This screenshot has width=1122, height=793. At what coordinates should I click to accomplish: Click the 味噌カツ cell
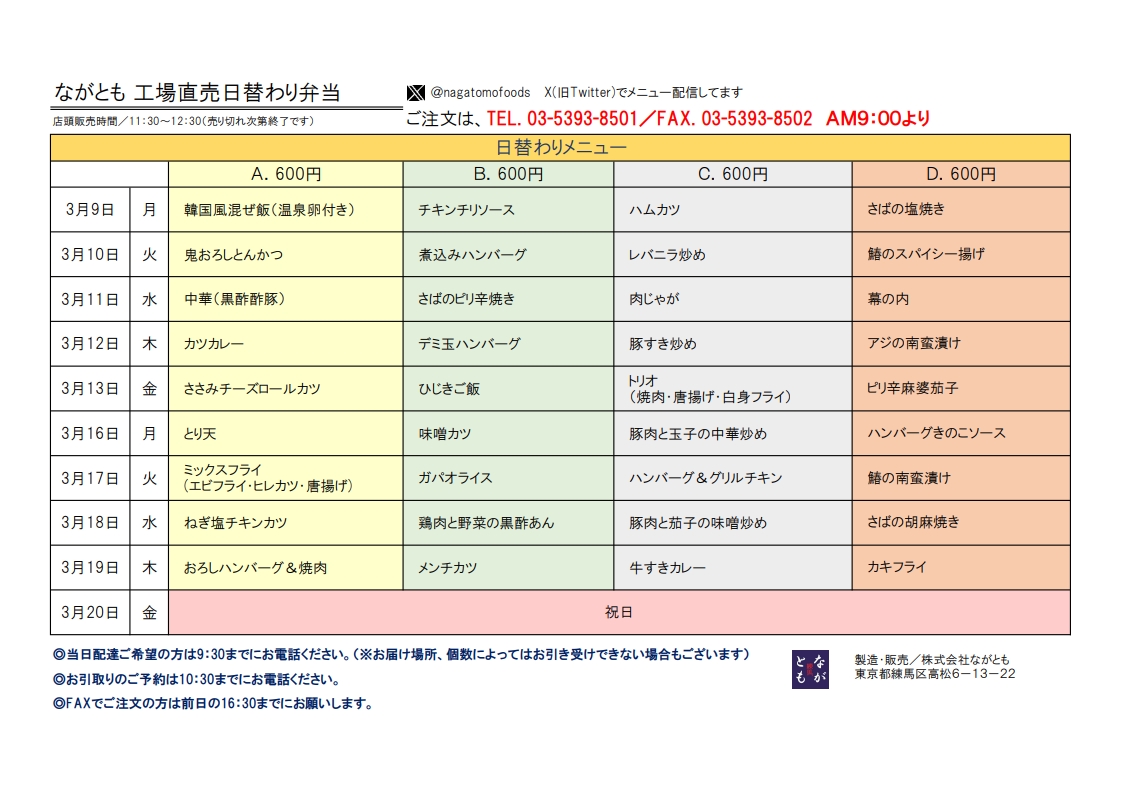(x=508, y=433)
